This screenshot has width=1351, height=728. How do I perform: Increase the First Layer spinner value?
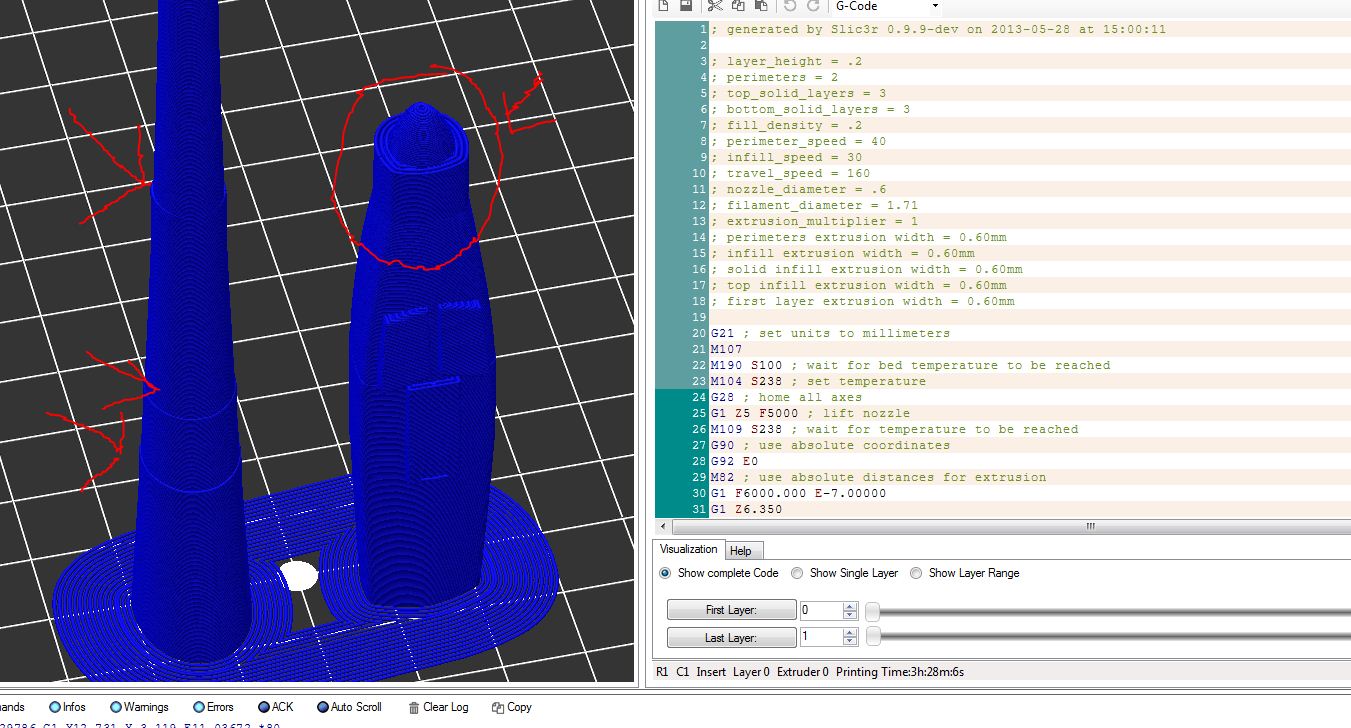click(x=850, y=606)
